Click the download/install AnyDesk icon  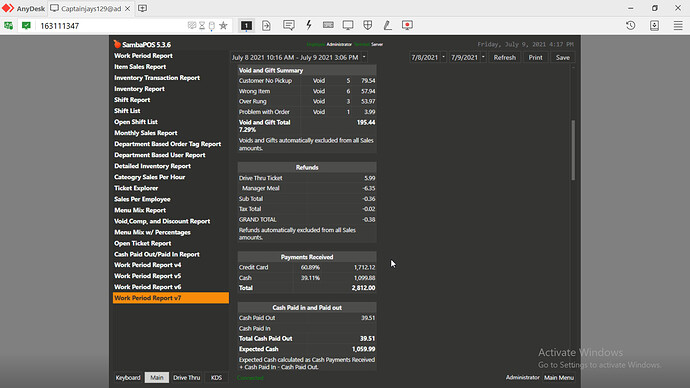click(654, 26)
